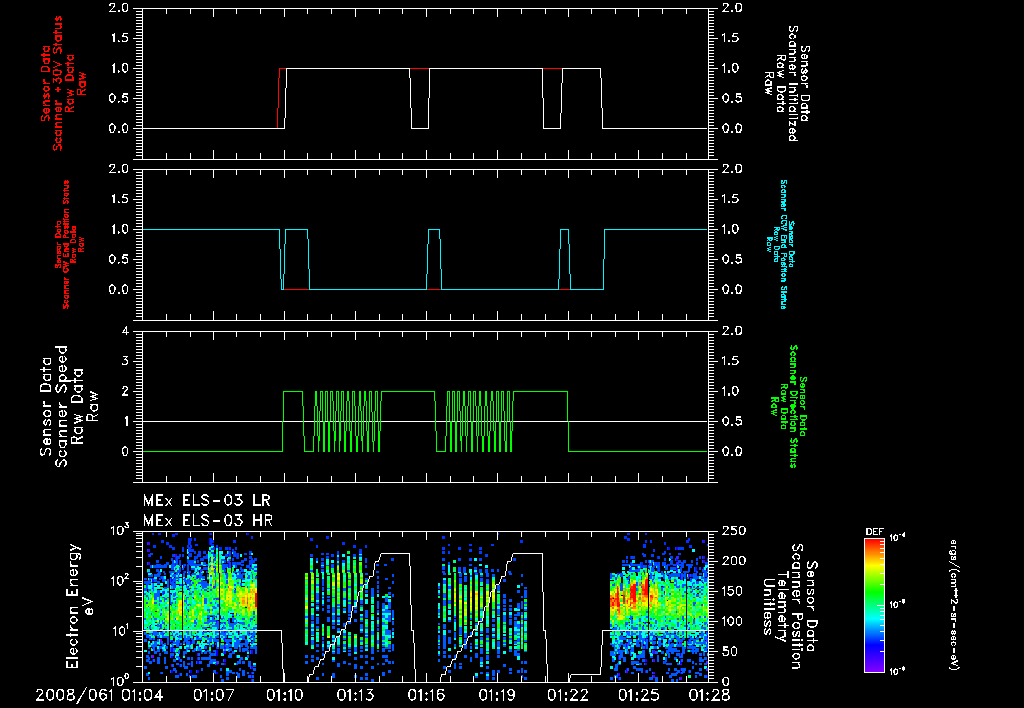This screenshot has width=1024, height=708.
Task: Click the 01:10 time axis label
Action: click(x=284, y=695)
